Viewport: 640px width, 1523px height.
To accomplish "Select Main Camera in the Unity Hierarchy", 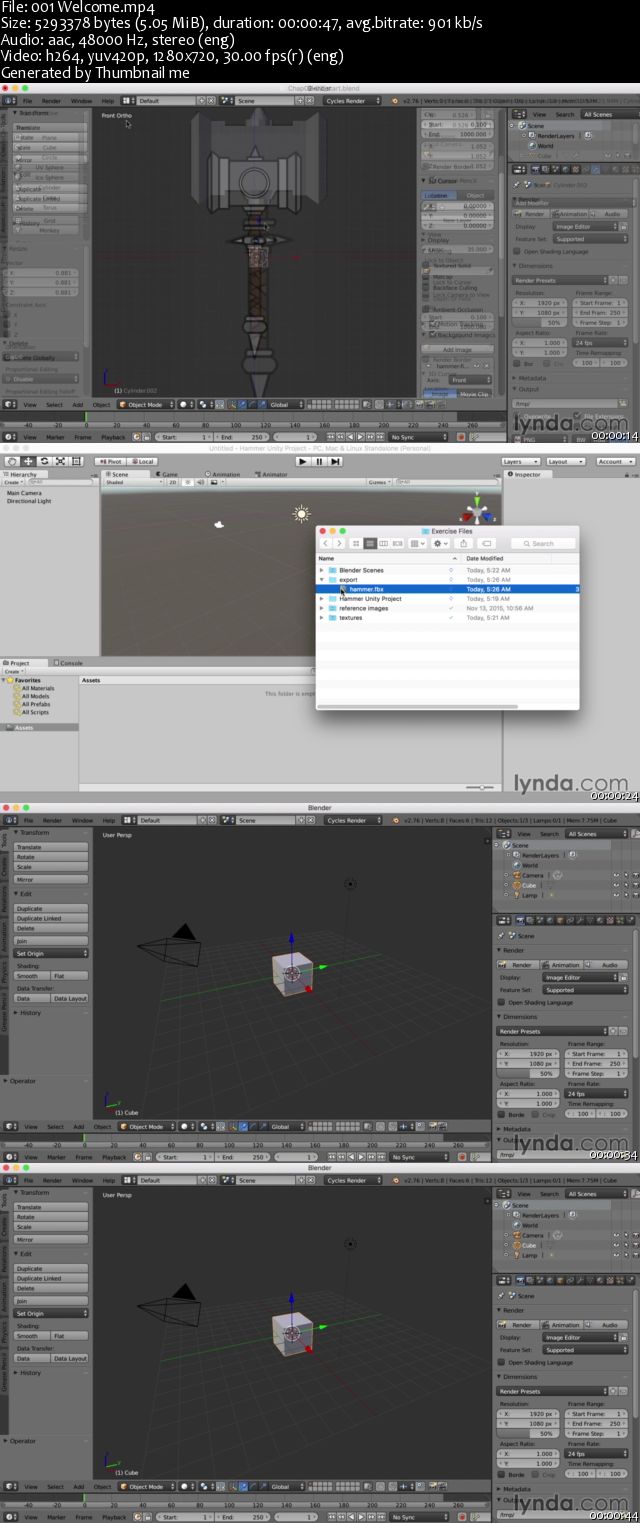I will click(24, 493).
